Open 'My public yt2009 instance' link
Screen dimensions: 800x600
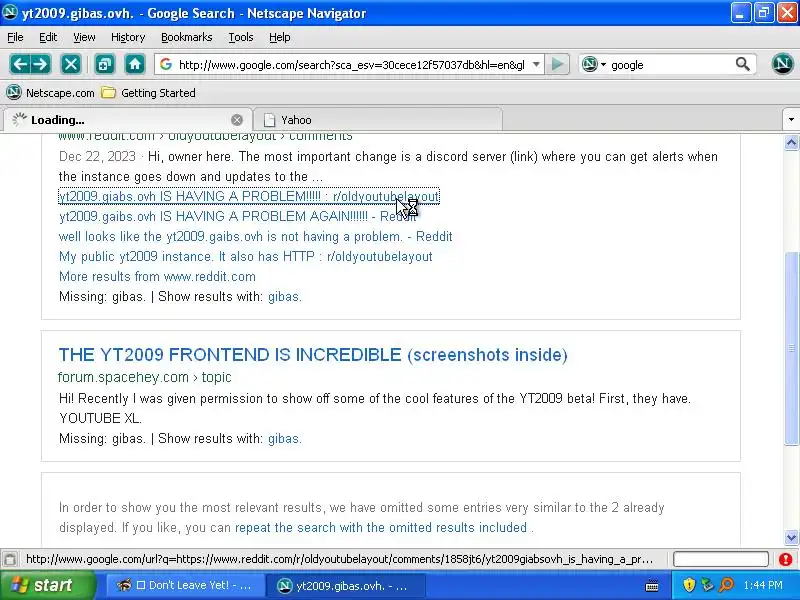(246, 257)
